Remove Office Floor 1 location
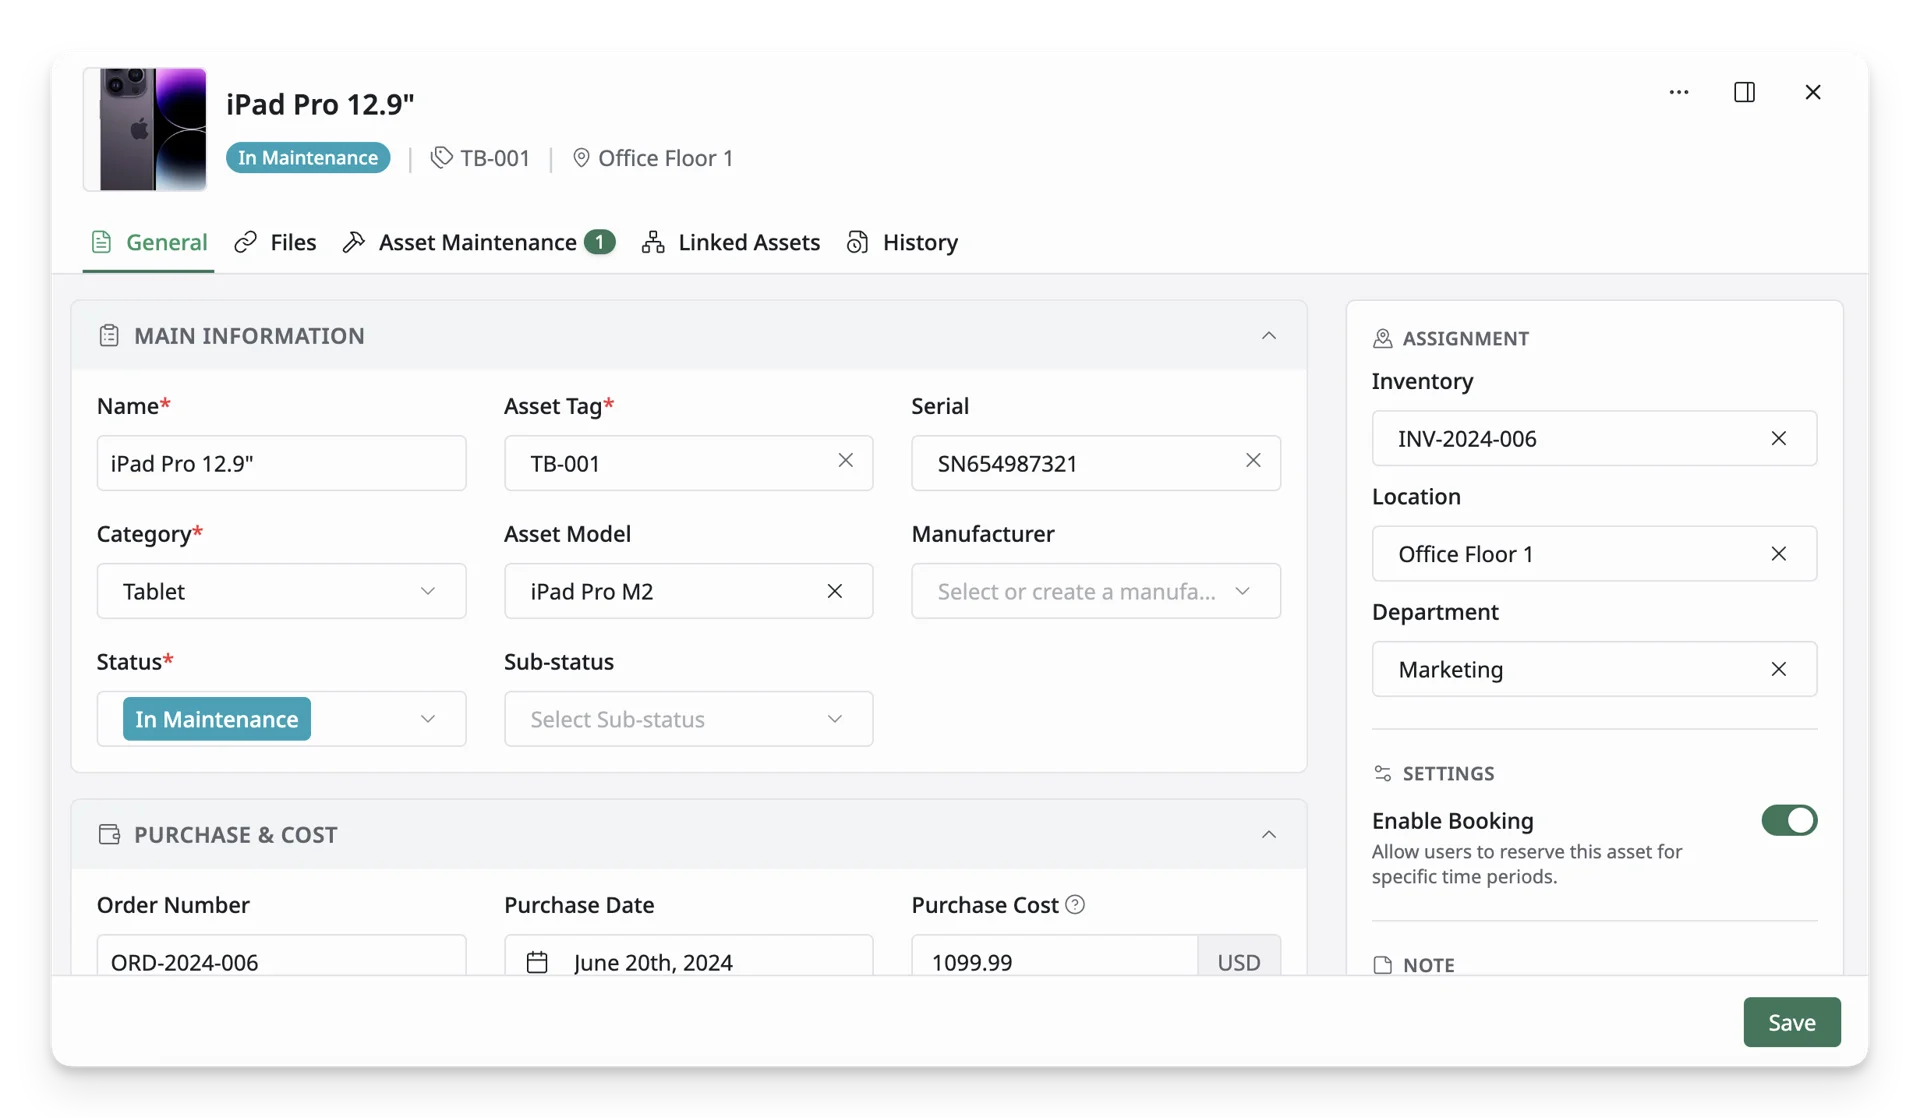The height and width of the screenshot is (1118, 1920). [1779, 554]
